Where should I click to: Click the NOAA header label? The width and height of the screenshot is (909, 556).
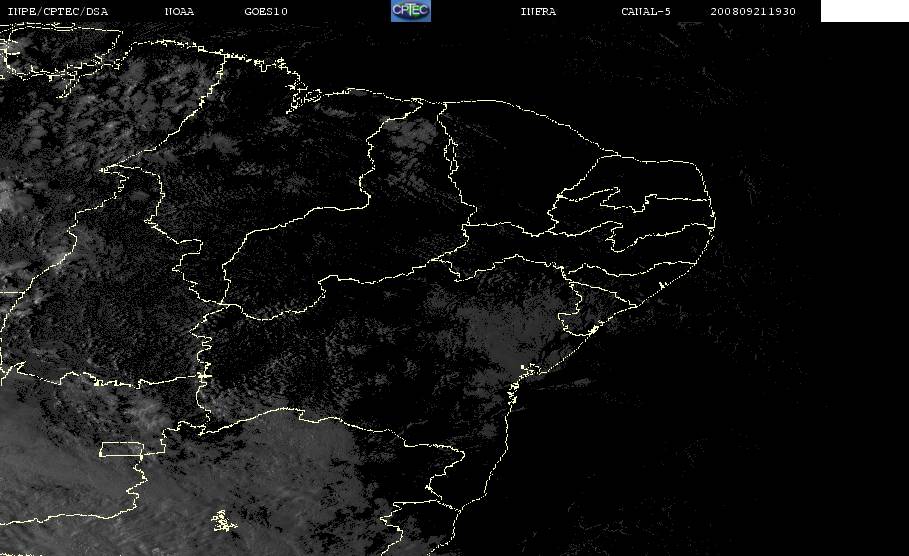pyautogui.click(x=179, y=12)
